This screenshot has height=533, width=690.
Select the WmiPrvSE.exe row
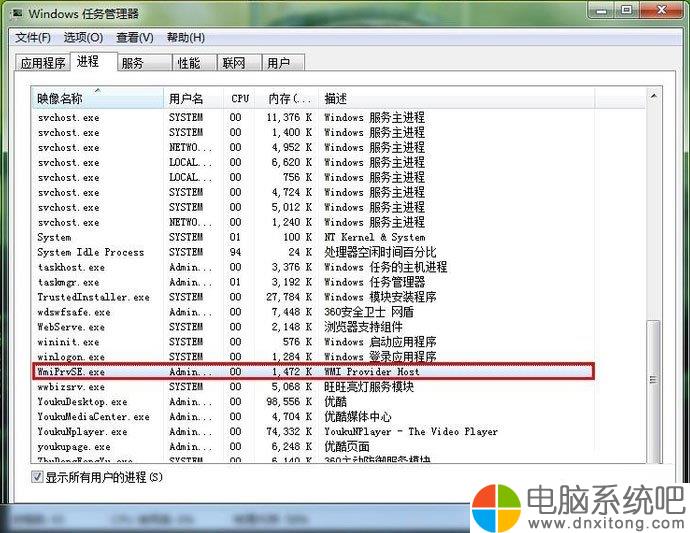point(312,372)
